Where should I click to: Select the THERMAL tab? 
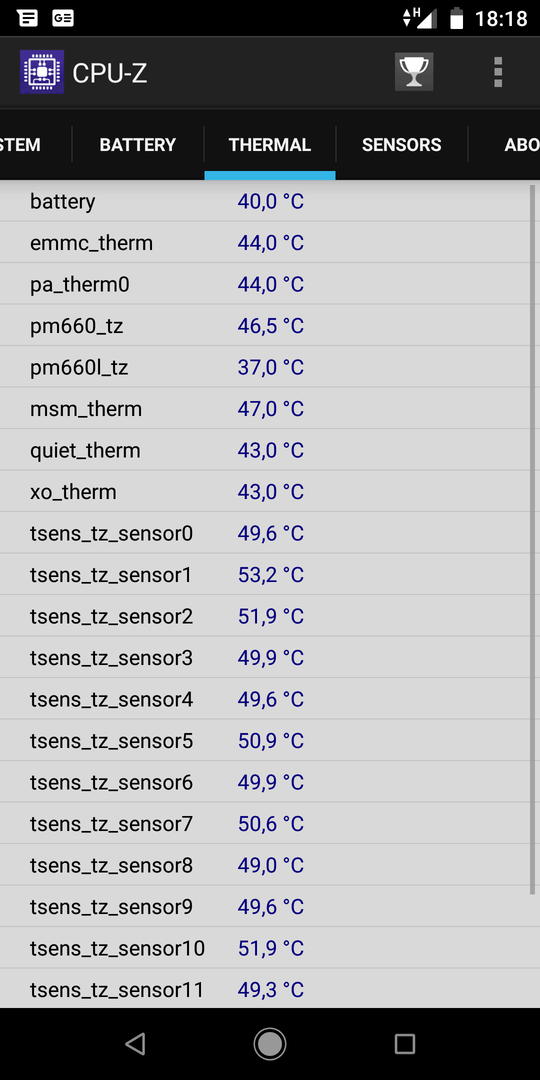pos(270,145)
